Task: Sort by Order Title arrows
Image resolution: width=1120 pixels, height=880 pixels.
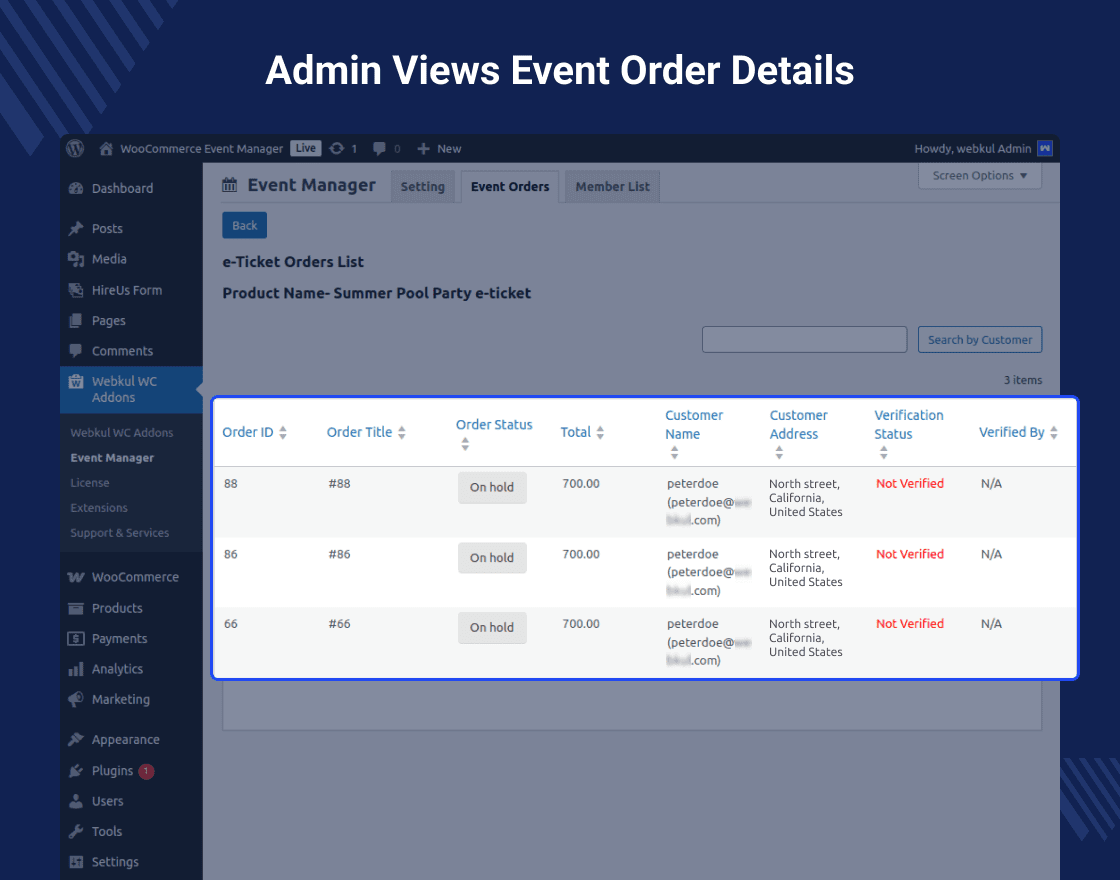Action: pos(401,432)
